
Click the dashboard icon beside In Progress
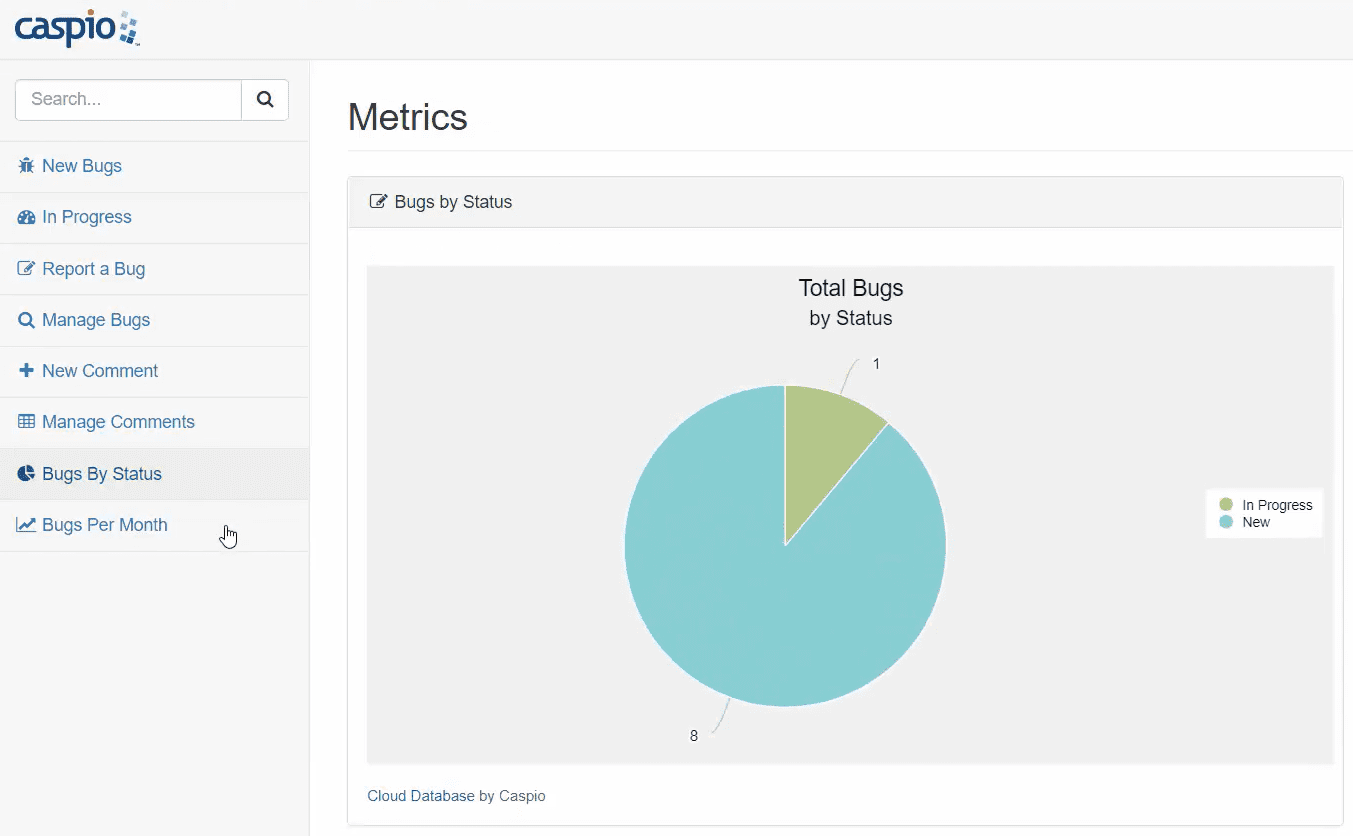pyautogui.click(x=26, y=218)
